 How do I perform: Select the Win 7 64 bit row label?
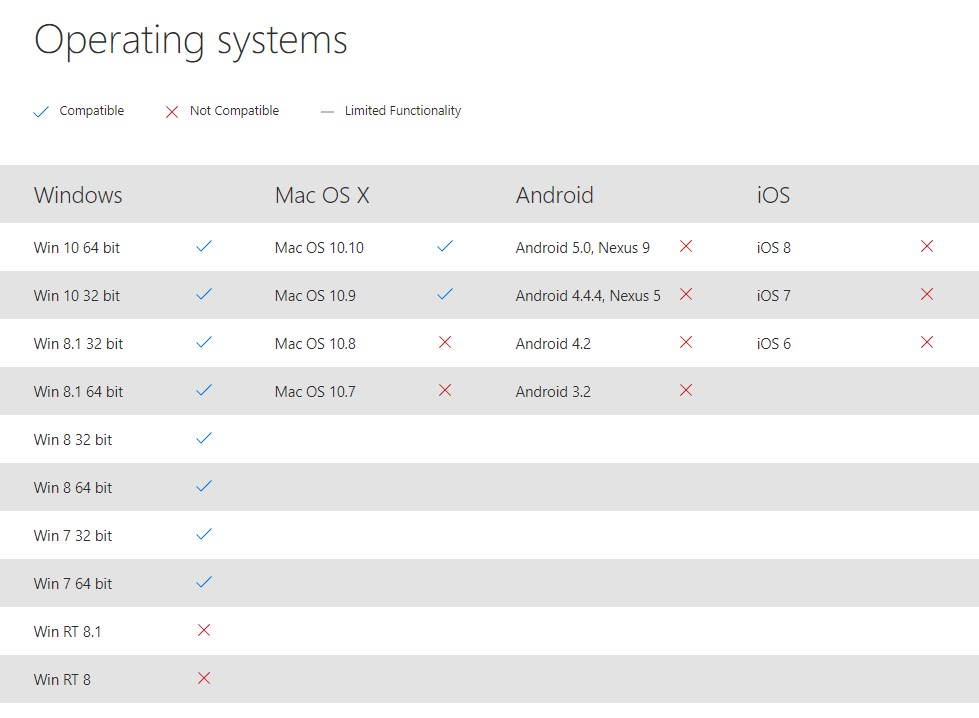tap(73, 584)
